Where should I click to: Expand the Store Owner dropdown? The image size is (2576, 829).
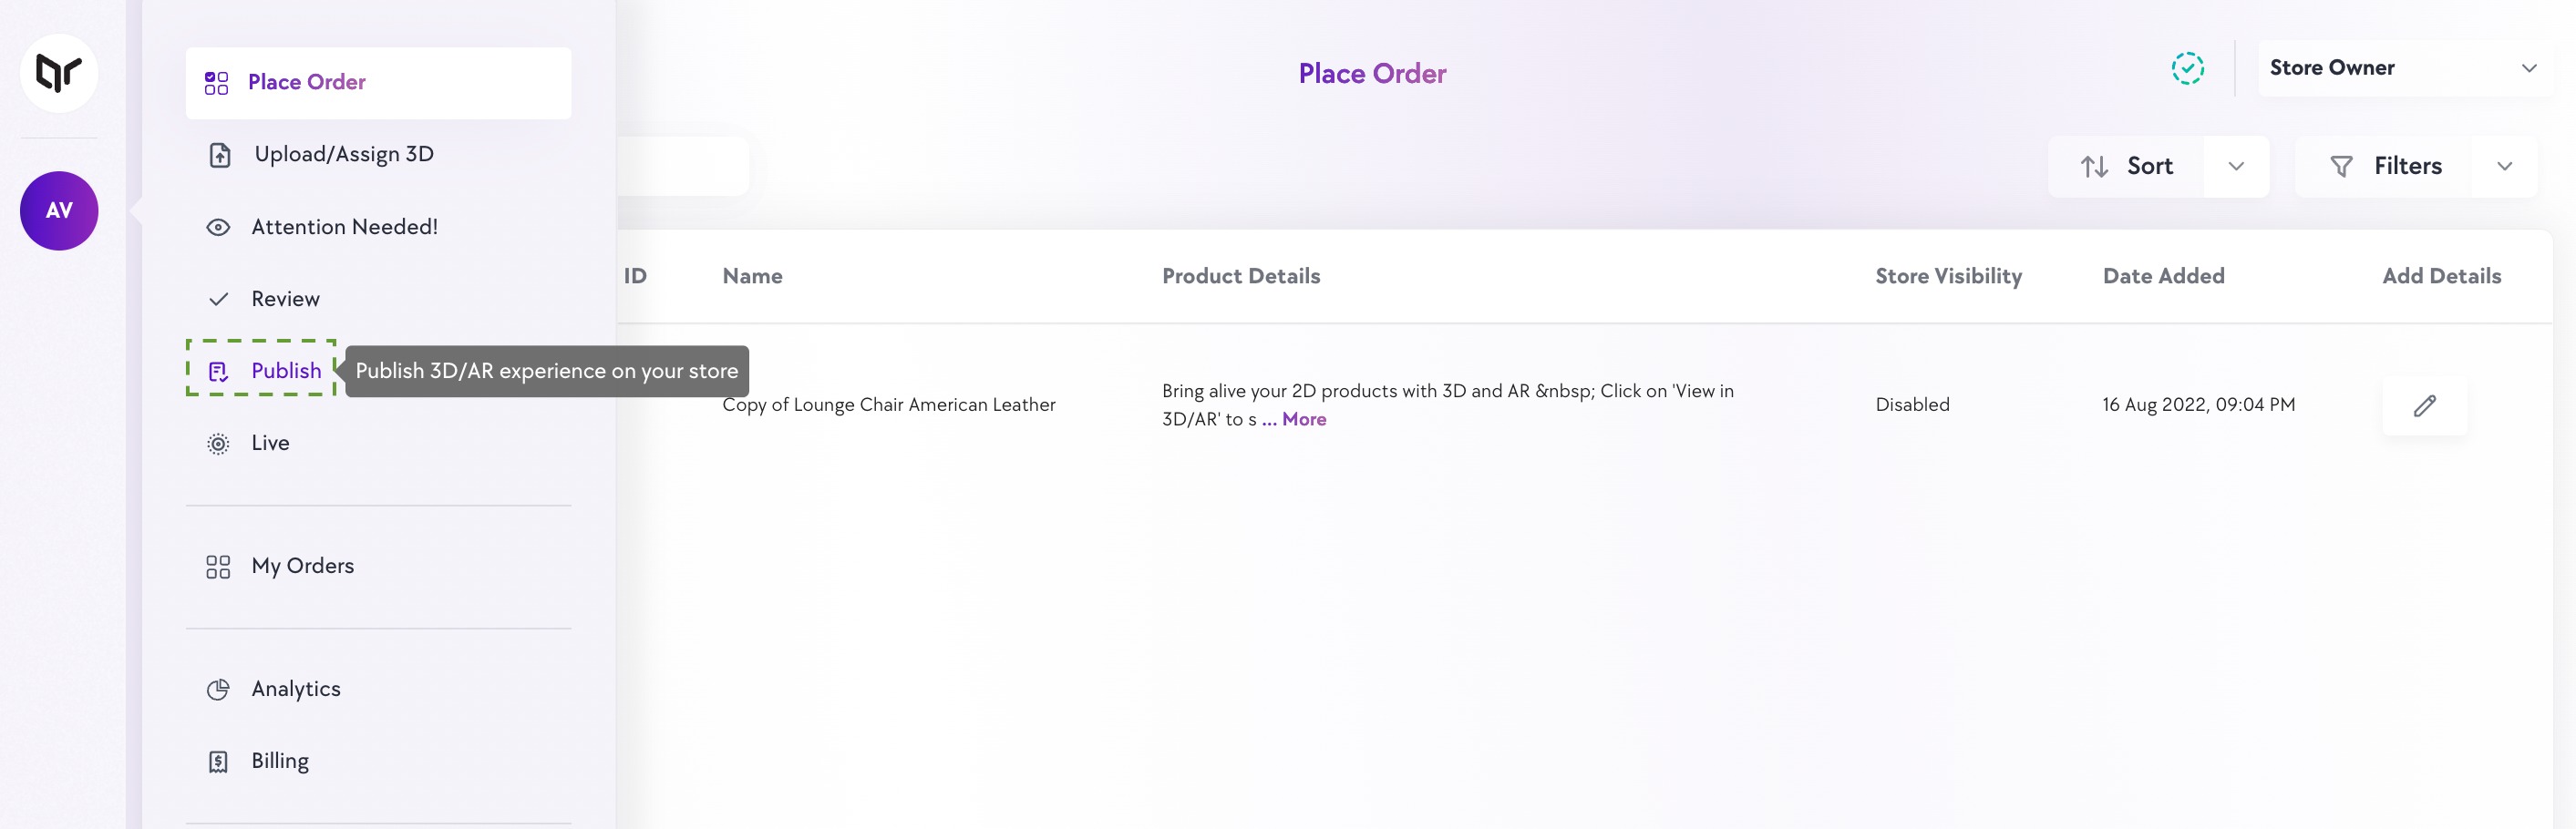point(2528,68)
